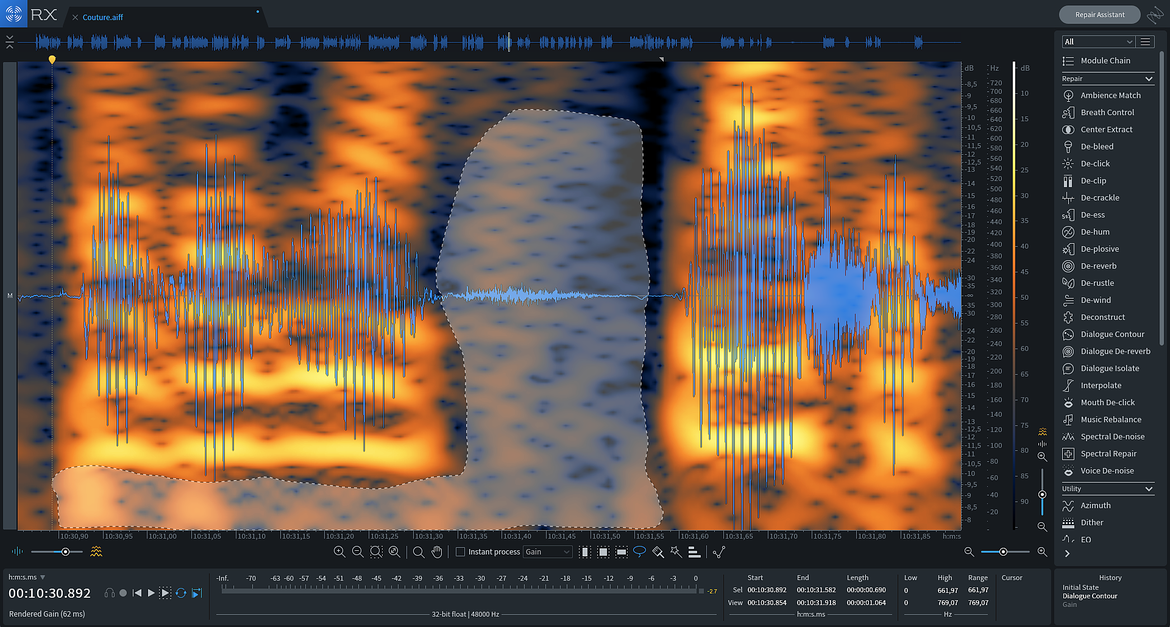The image size is (1170, 627).
Task: Select the Time-Frequency selection tool
Action: 603,552
